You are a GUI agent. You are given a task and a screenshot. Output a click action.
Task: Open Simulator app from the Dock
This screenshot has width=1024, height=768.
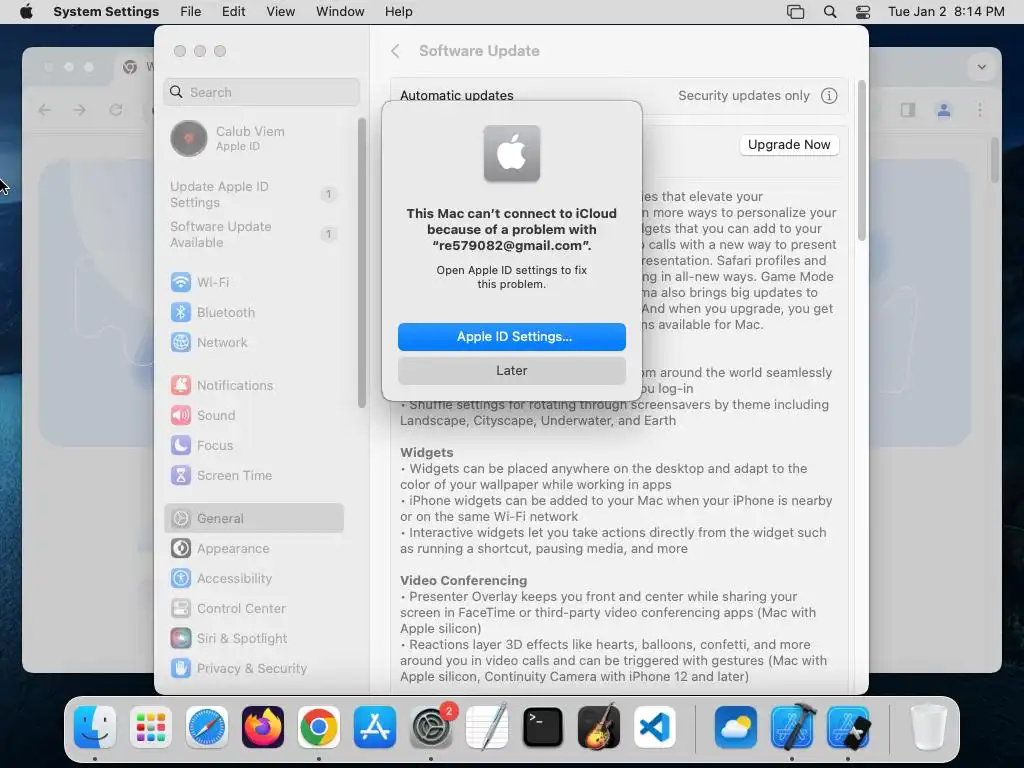tap(848, 727)
